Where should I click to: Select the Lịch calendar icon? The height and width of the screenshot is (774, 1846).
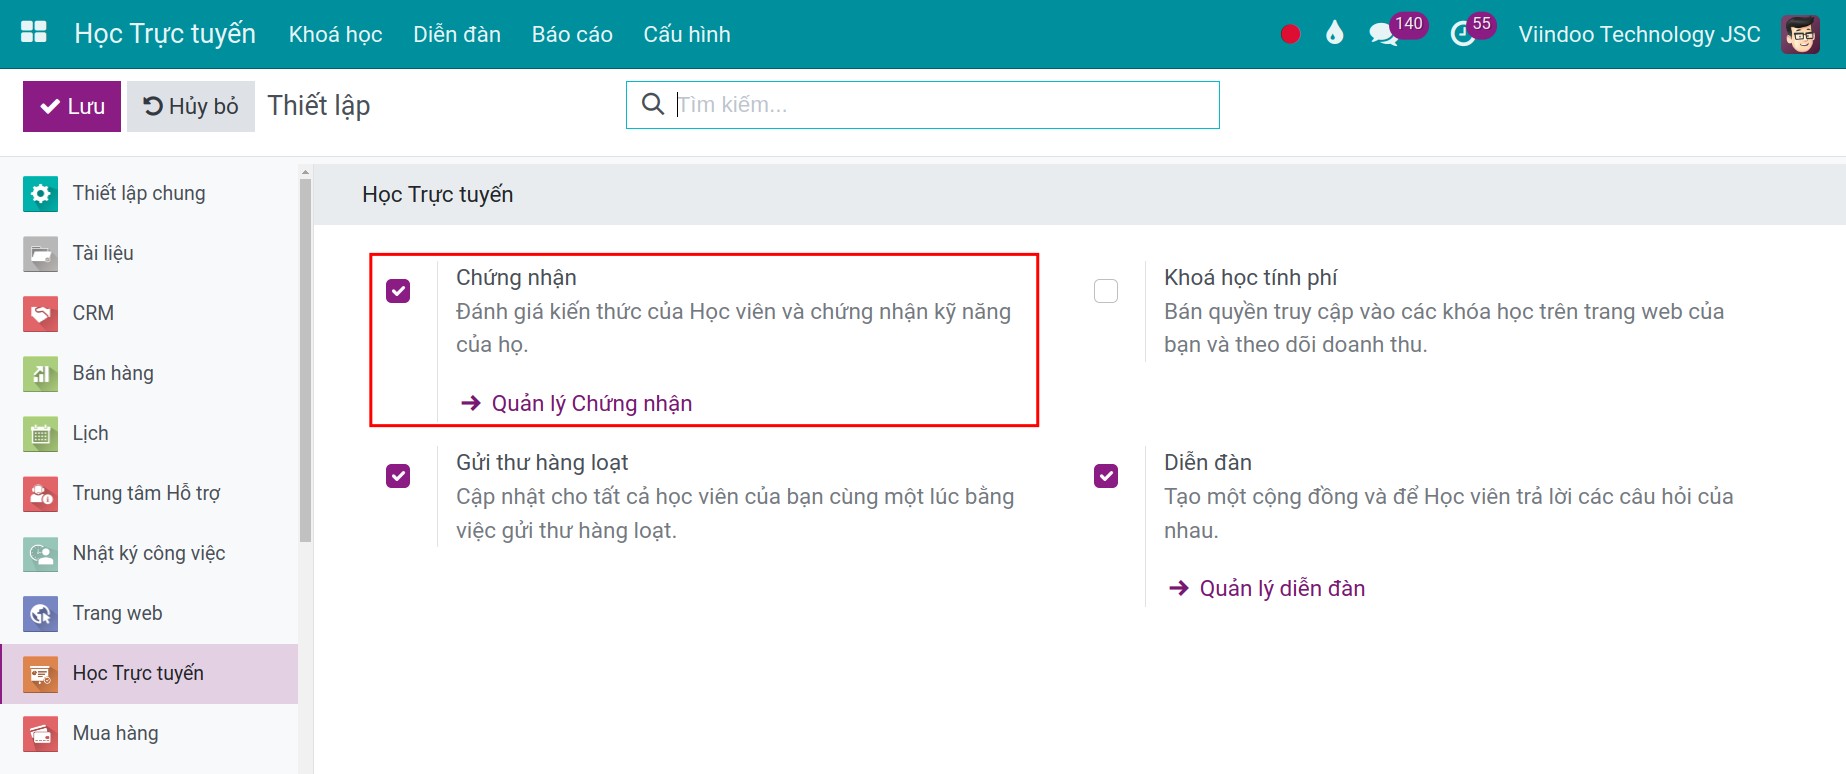click(40, 433)
